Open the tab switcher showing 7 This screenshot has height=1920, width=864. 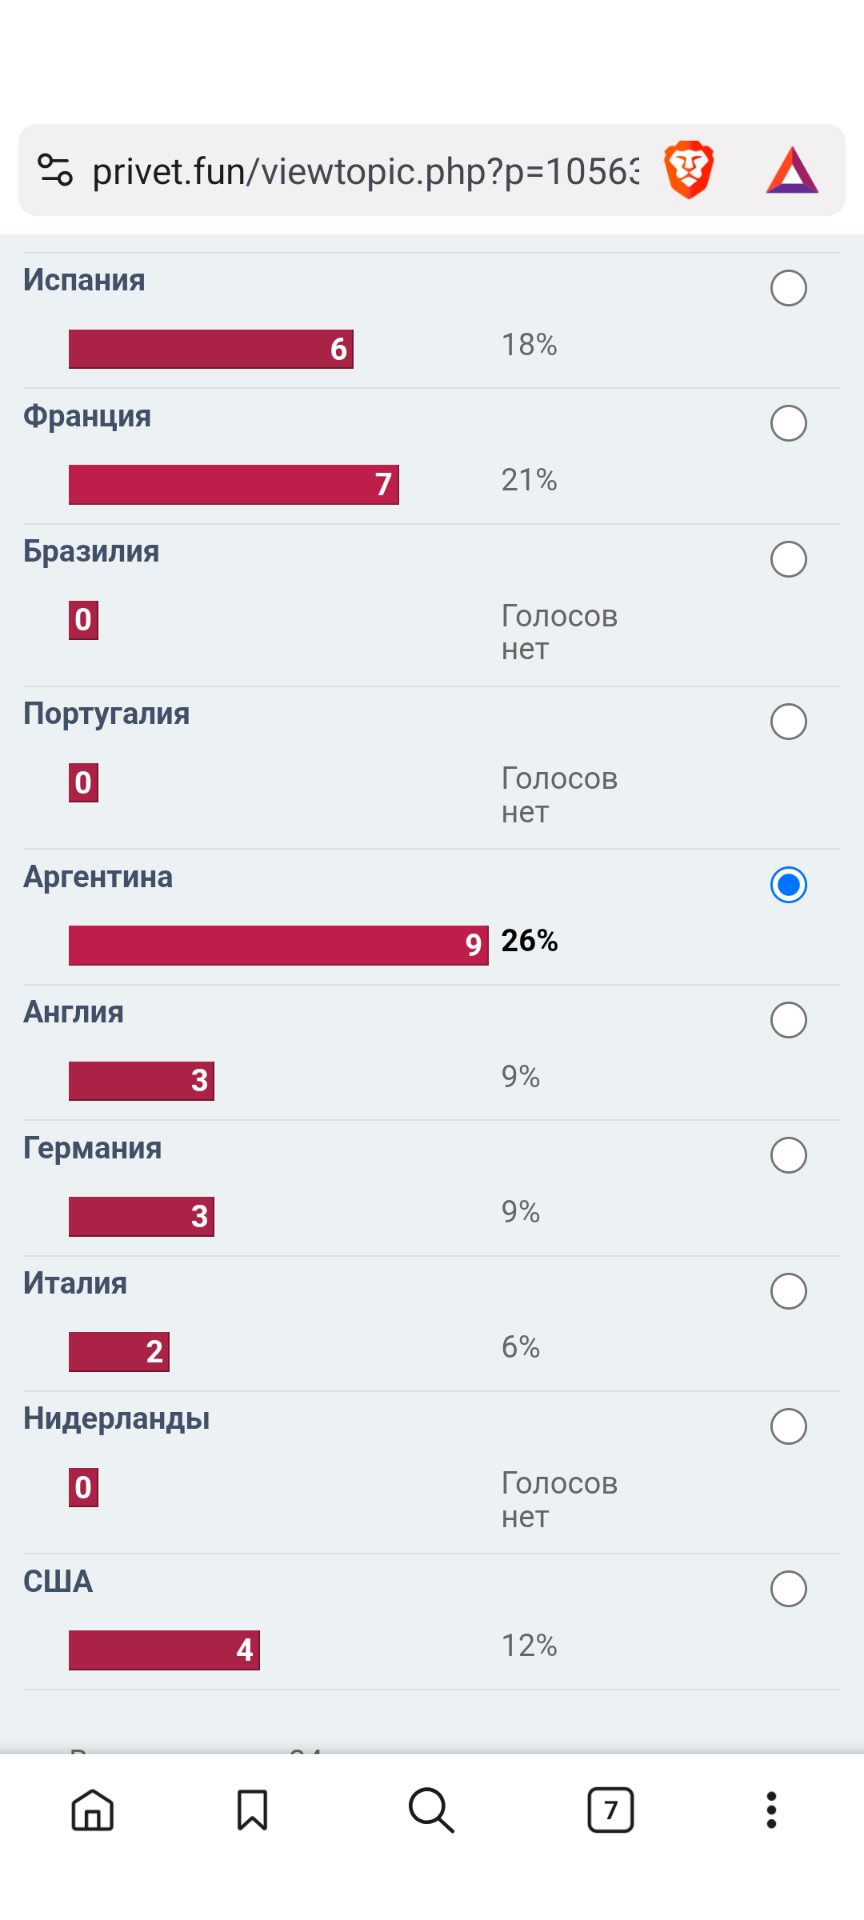point(611,1810)
